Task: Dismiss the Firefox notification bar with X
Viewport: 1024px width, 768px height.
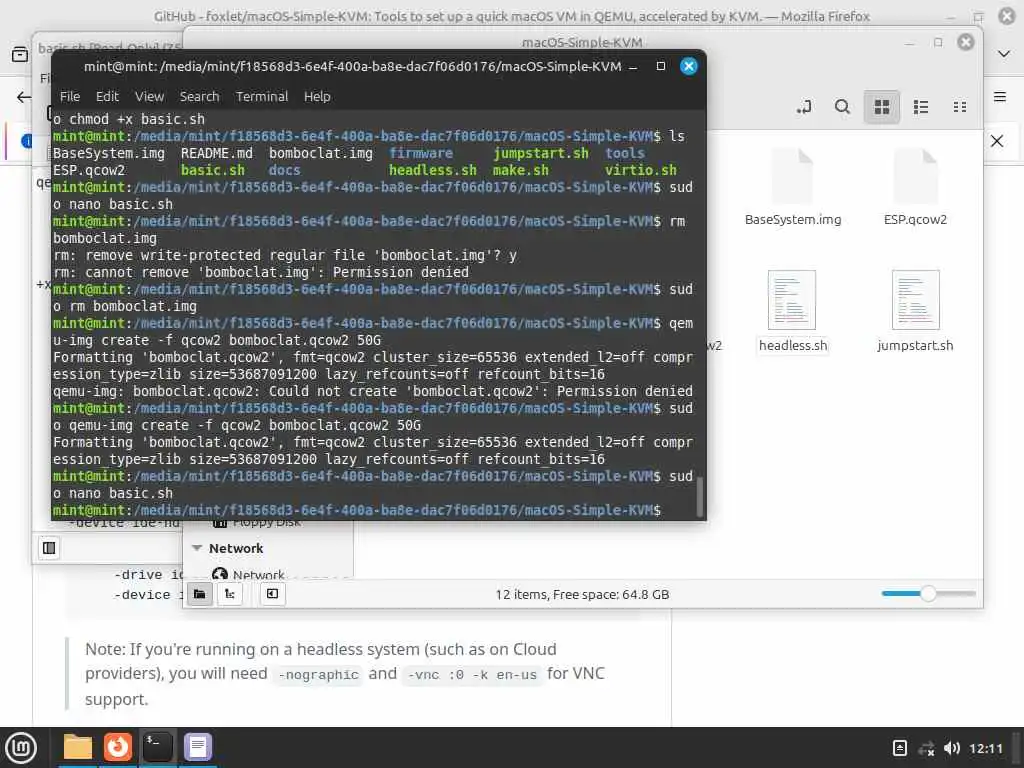Action: [997, 140]
